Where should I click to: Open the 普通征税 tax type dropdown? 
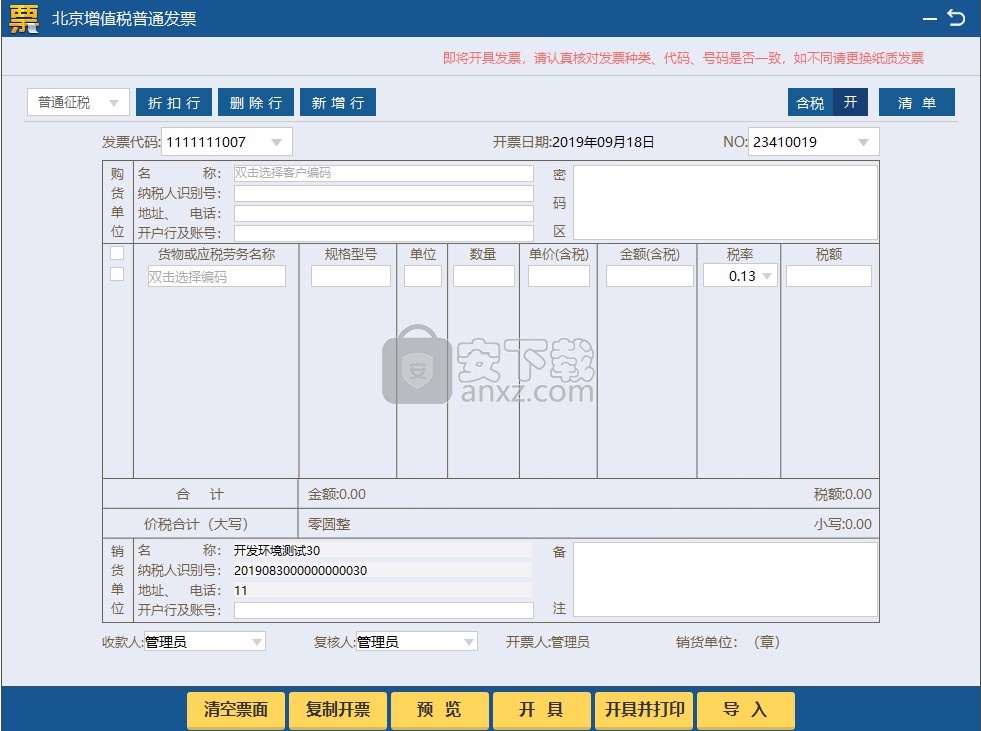click(79, 103)
